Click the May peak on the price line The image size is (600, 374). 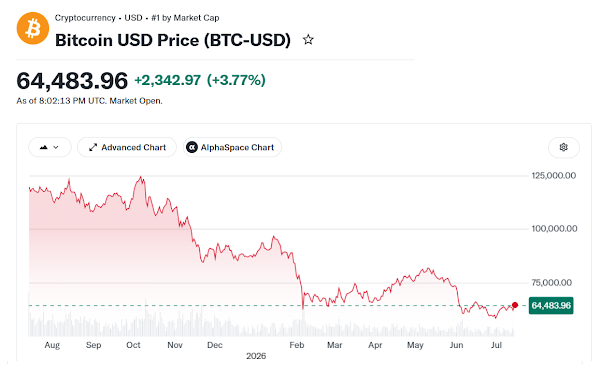click(x=428, y=269)
